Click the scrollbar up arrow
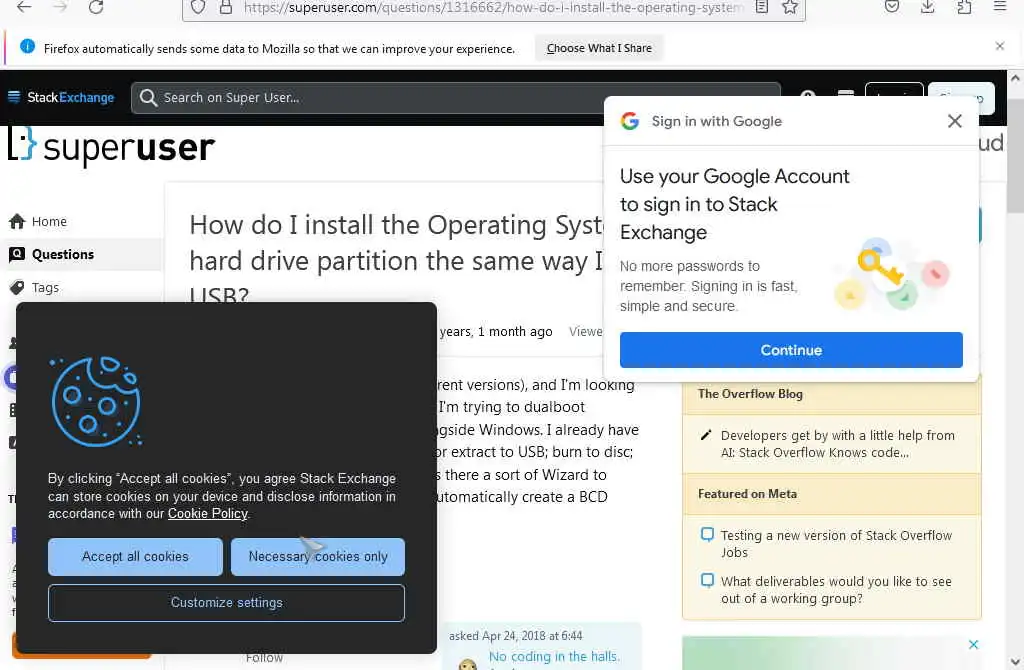Image resolution: width=1024 pixels, height=670 pixels. 1016,78
